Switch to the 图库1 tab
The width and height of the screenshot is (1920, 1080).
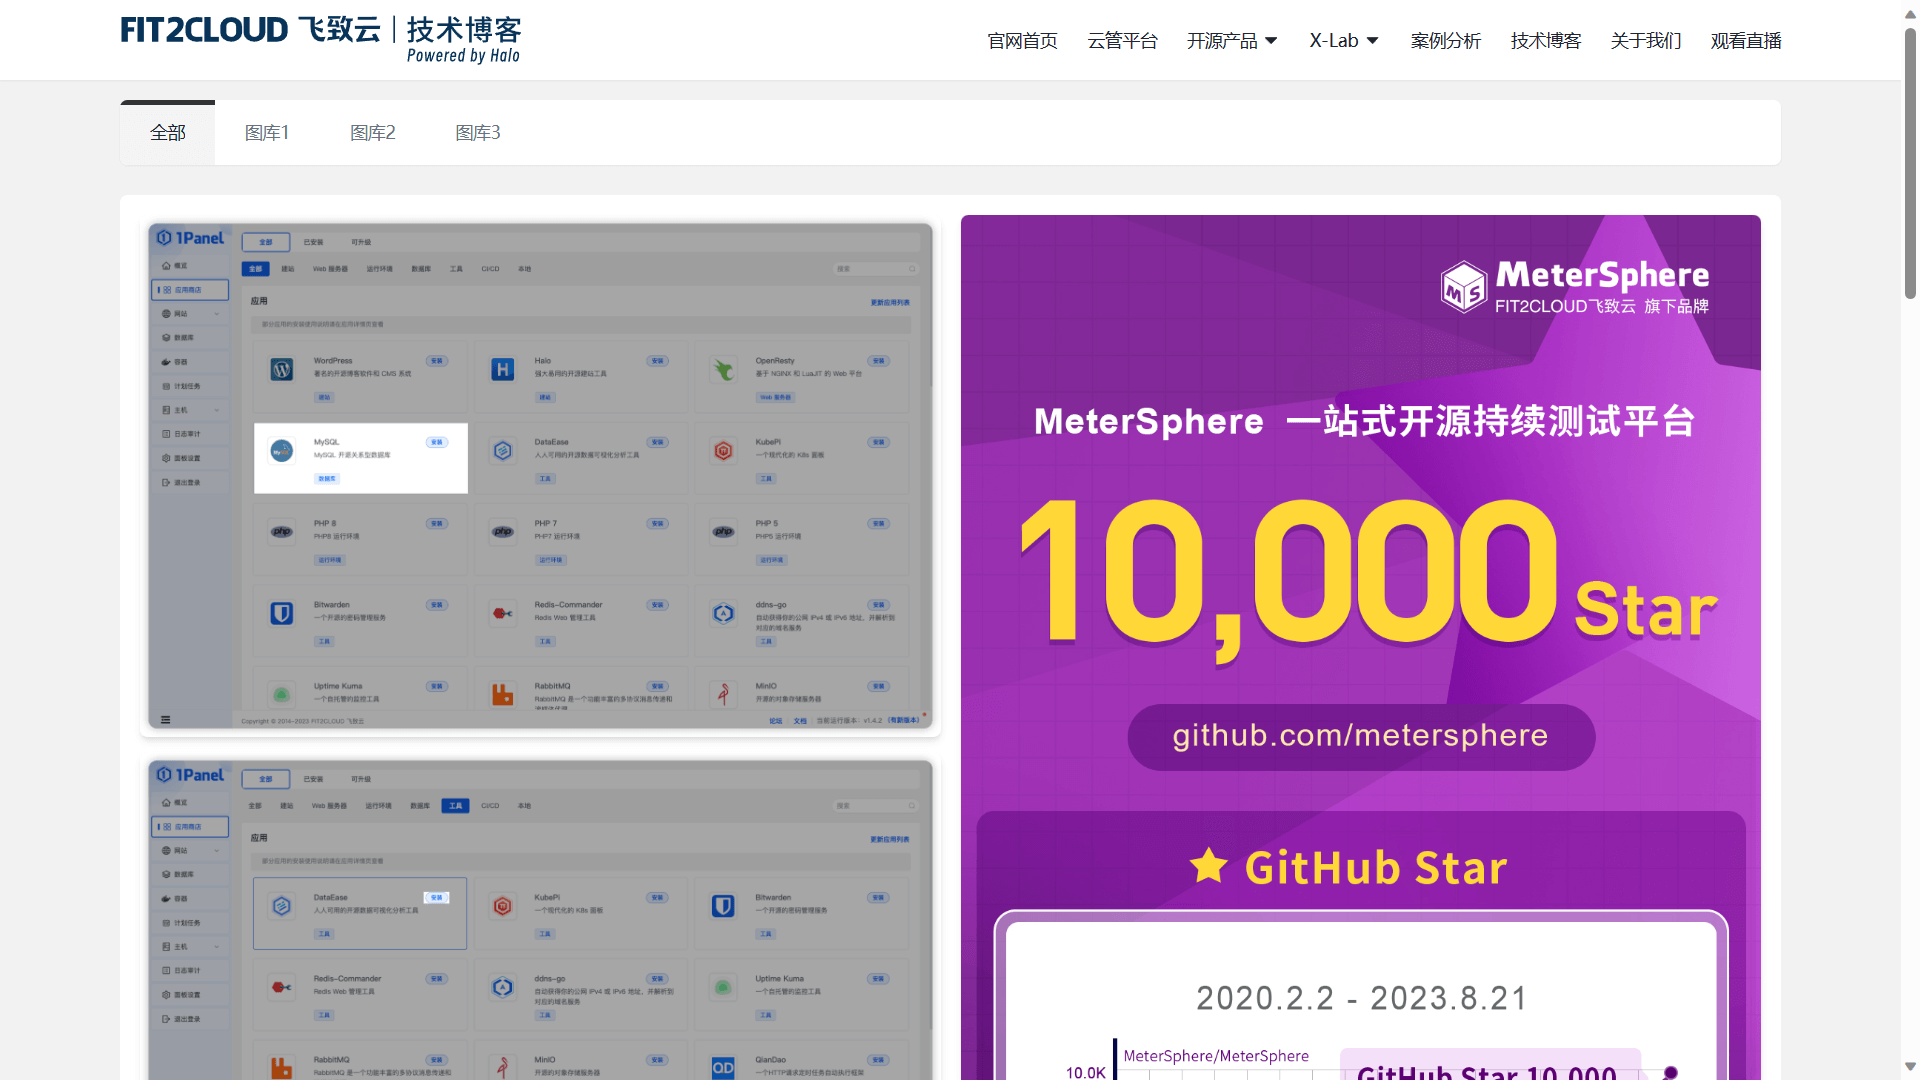coord(267,133)
